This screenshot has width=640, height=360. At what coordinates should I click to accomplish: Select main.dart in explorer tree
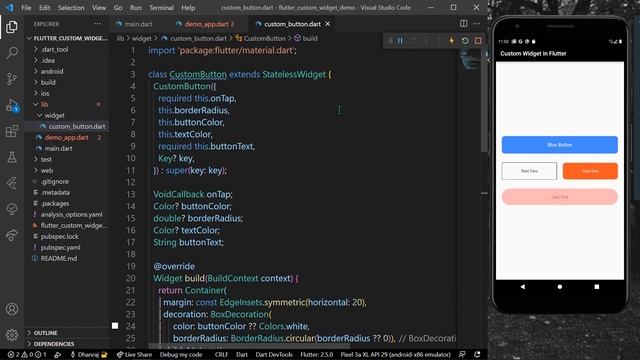tap(58, 148)
